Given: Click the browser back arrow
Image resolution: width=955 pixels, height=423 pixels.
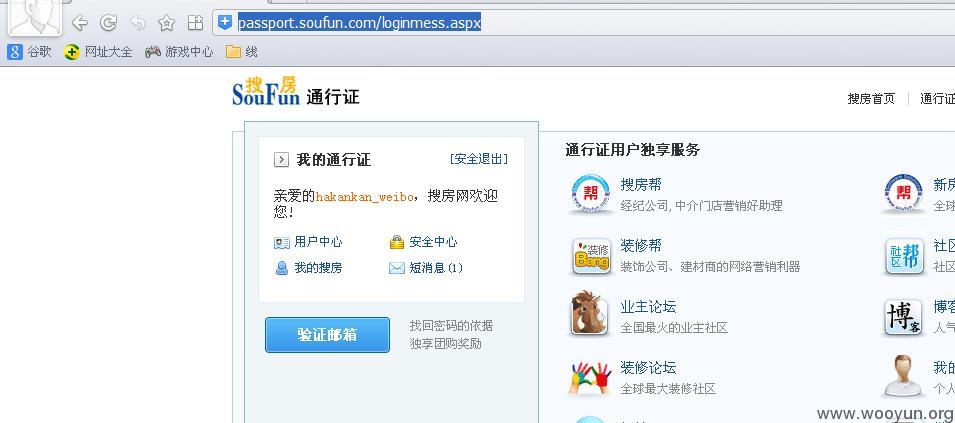Looking at the screenshot, I should tap(80, 23).
